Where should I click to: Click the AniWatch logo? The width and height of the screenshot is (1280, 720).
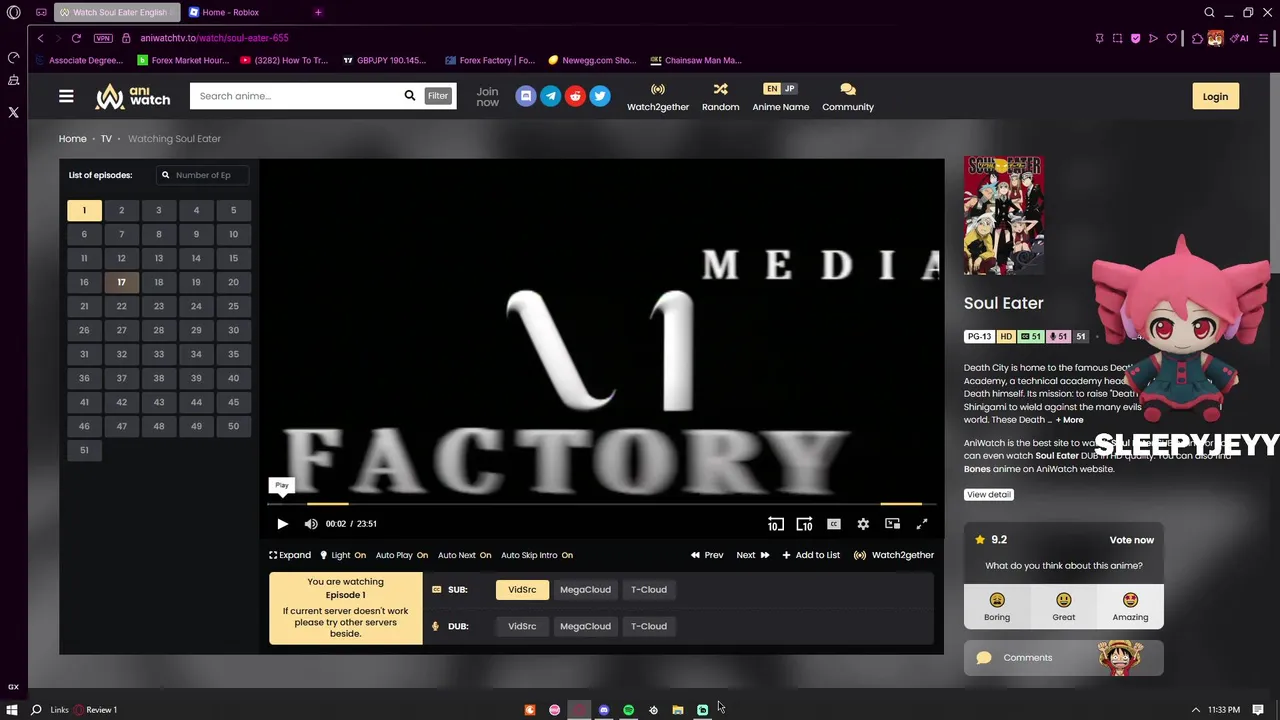pos(133,96)
